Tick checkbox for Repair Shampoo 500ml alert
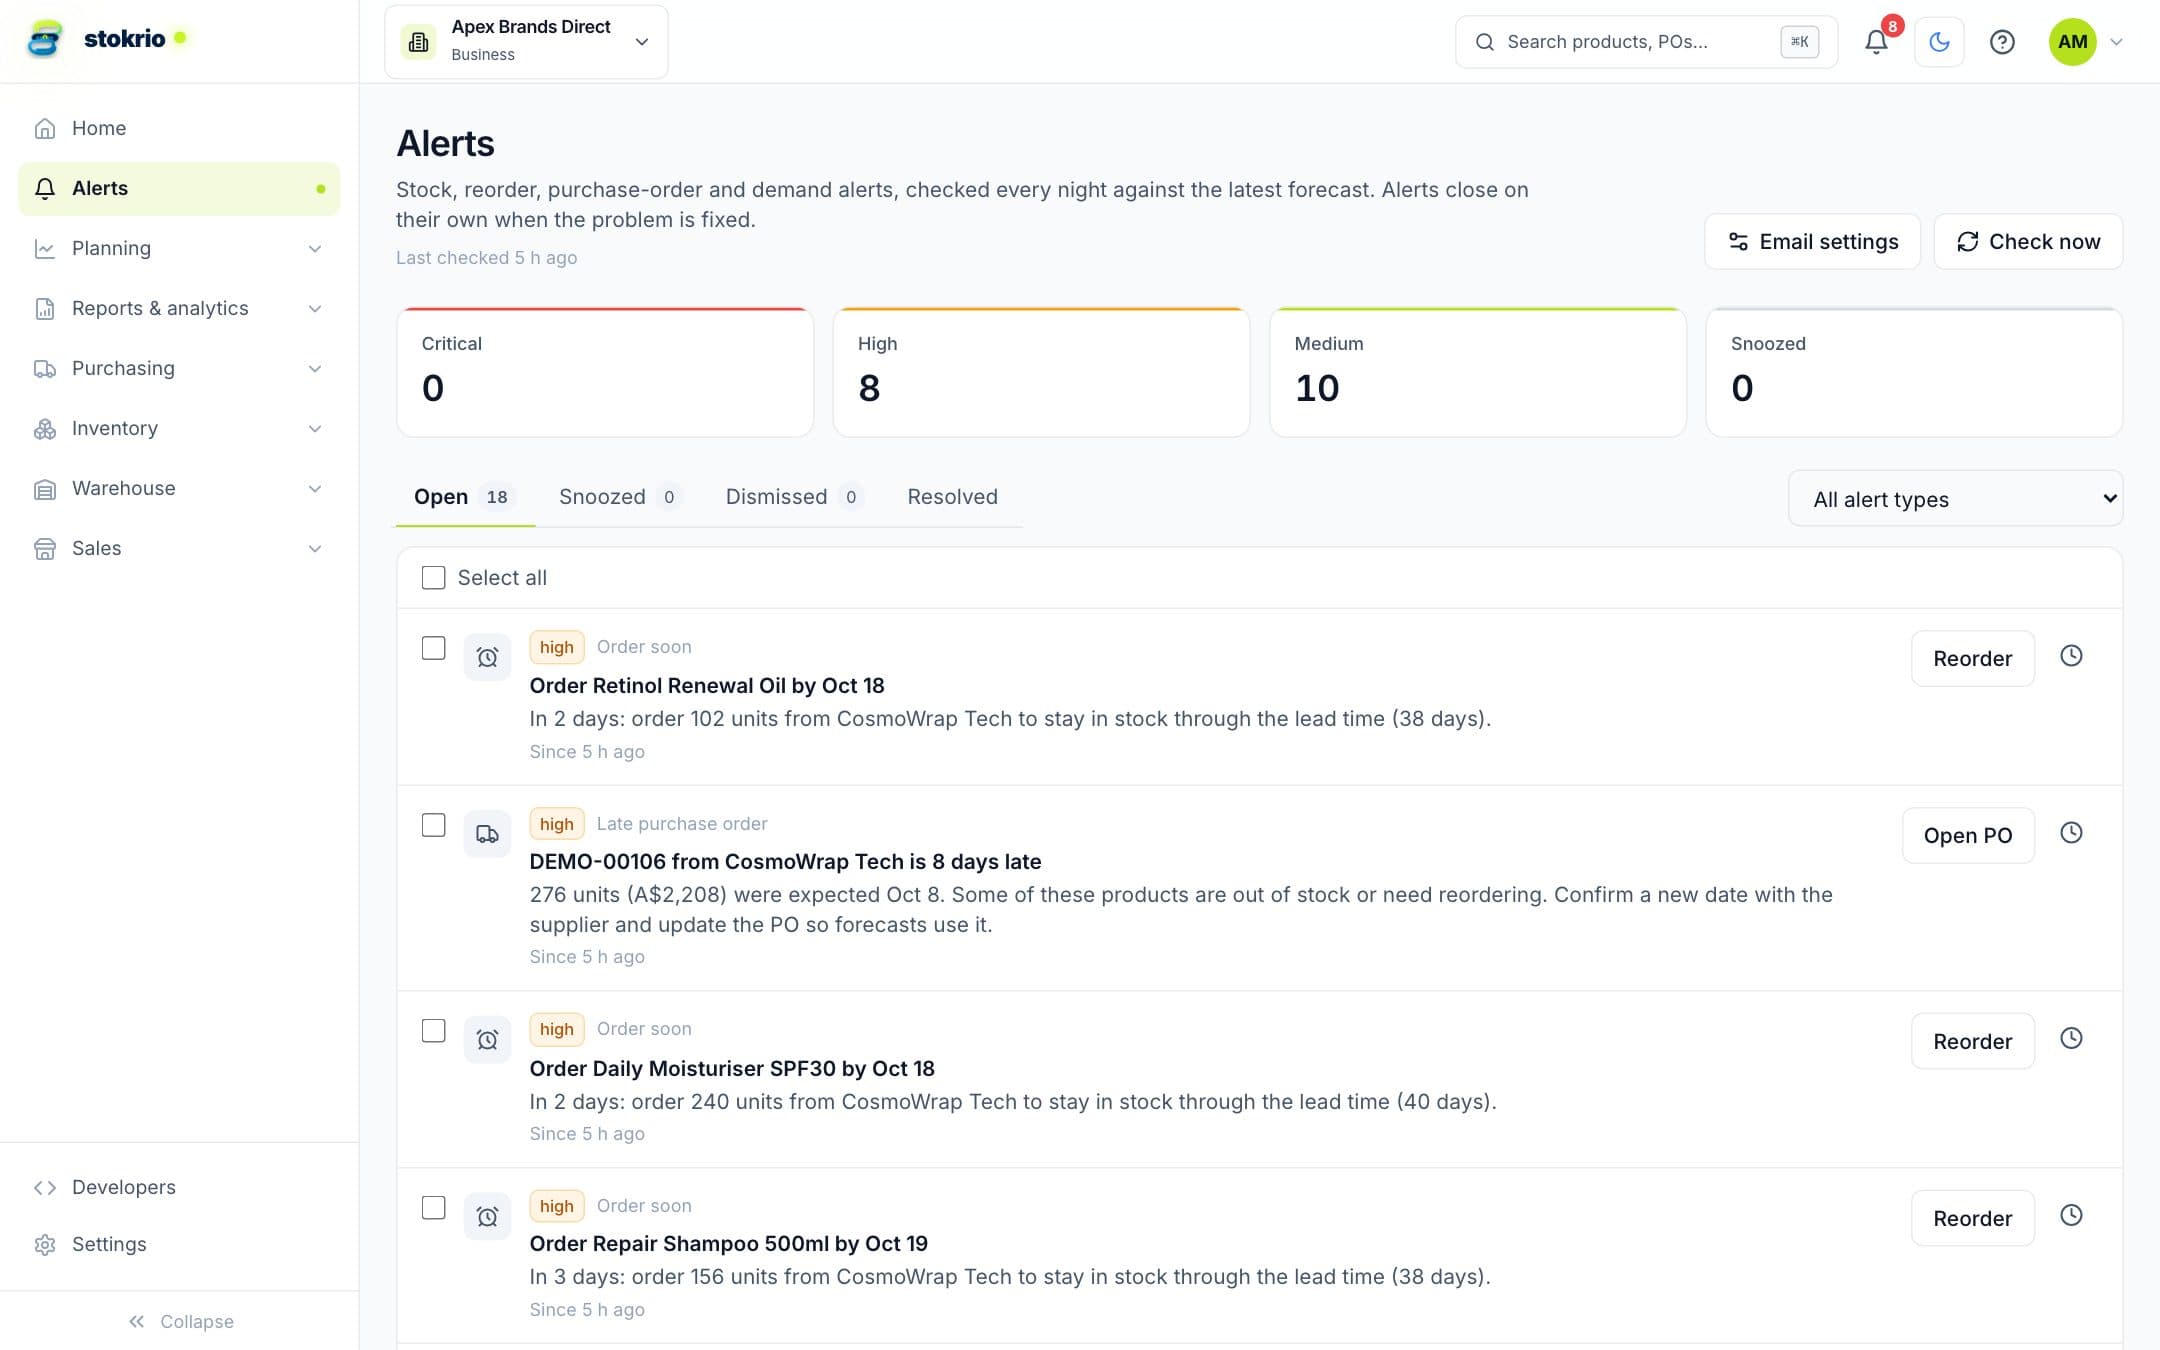Image resolution: width=2160 pixels, height=1350 pixels. [433, 1207]
